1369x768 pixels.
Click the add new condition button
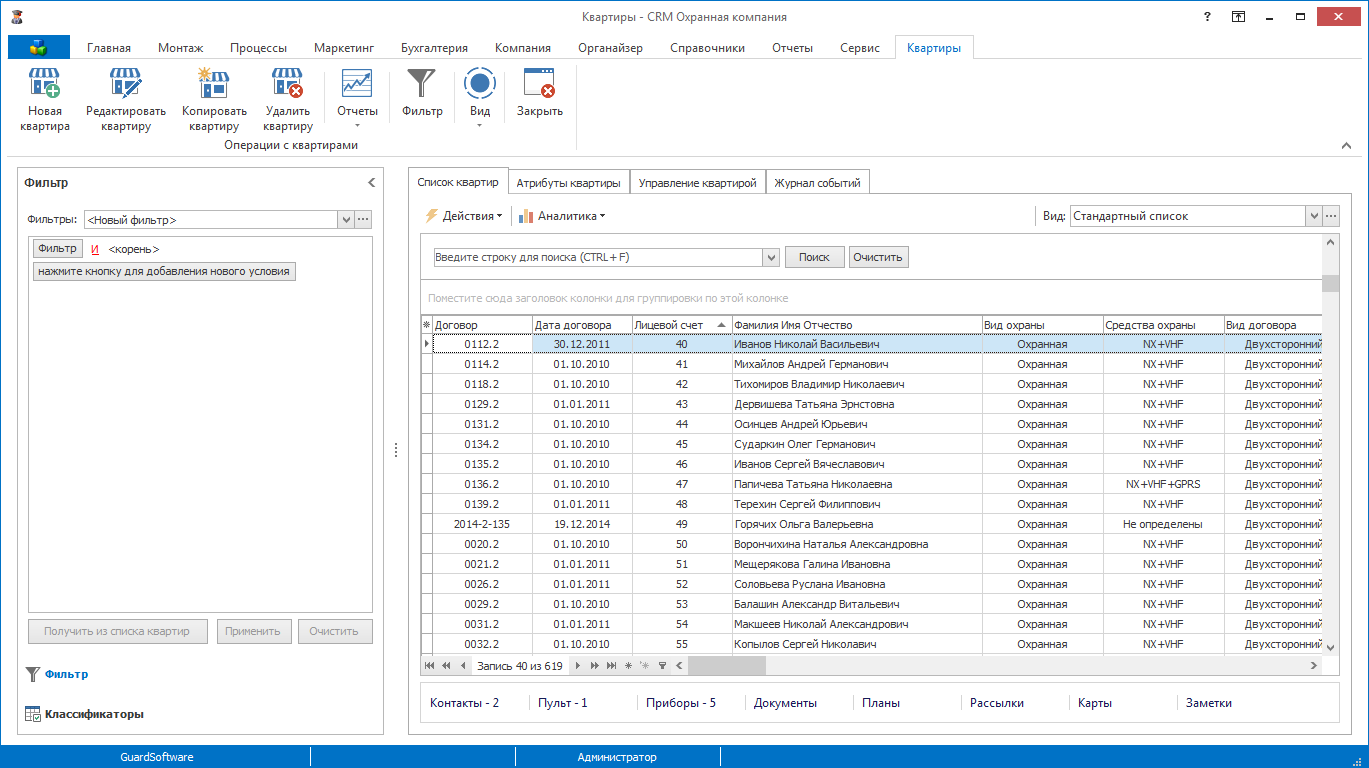(164, 271)
